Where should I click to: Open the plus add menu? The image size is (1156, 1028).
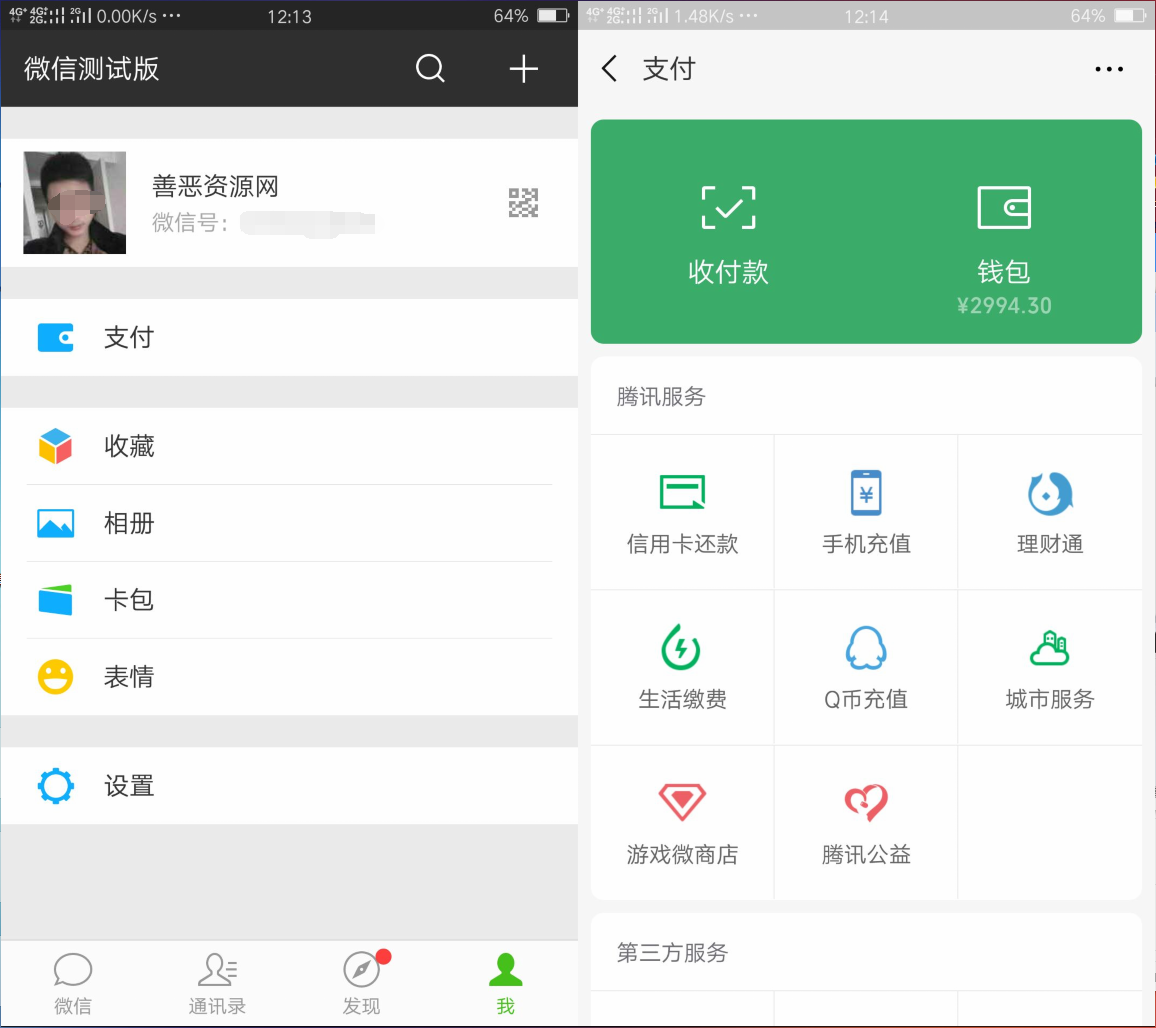point(523,69)
